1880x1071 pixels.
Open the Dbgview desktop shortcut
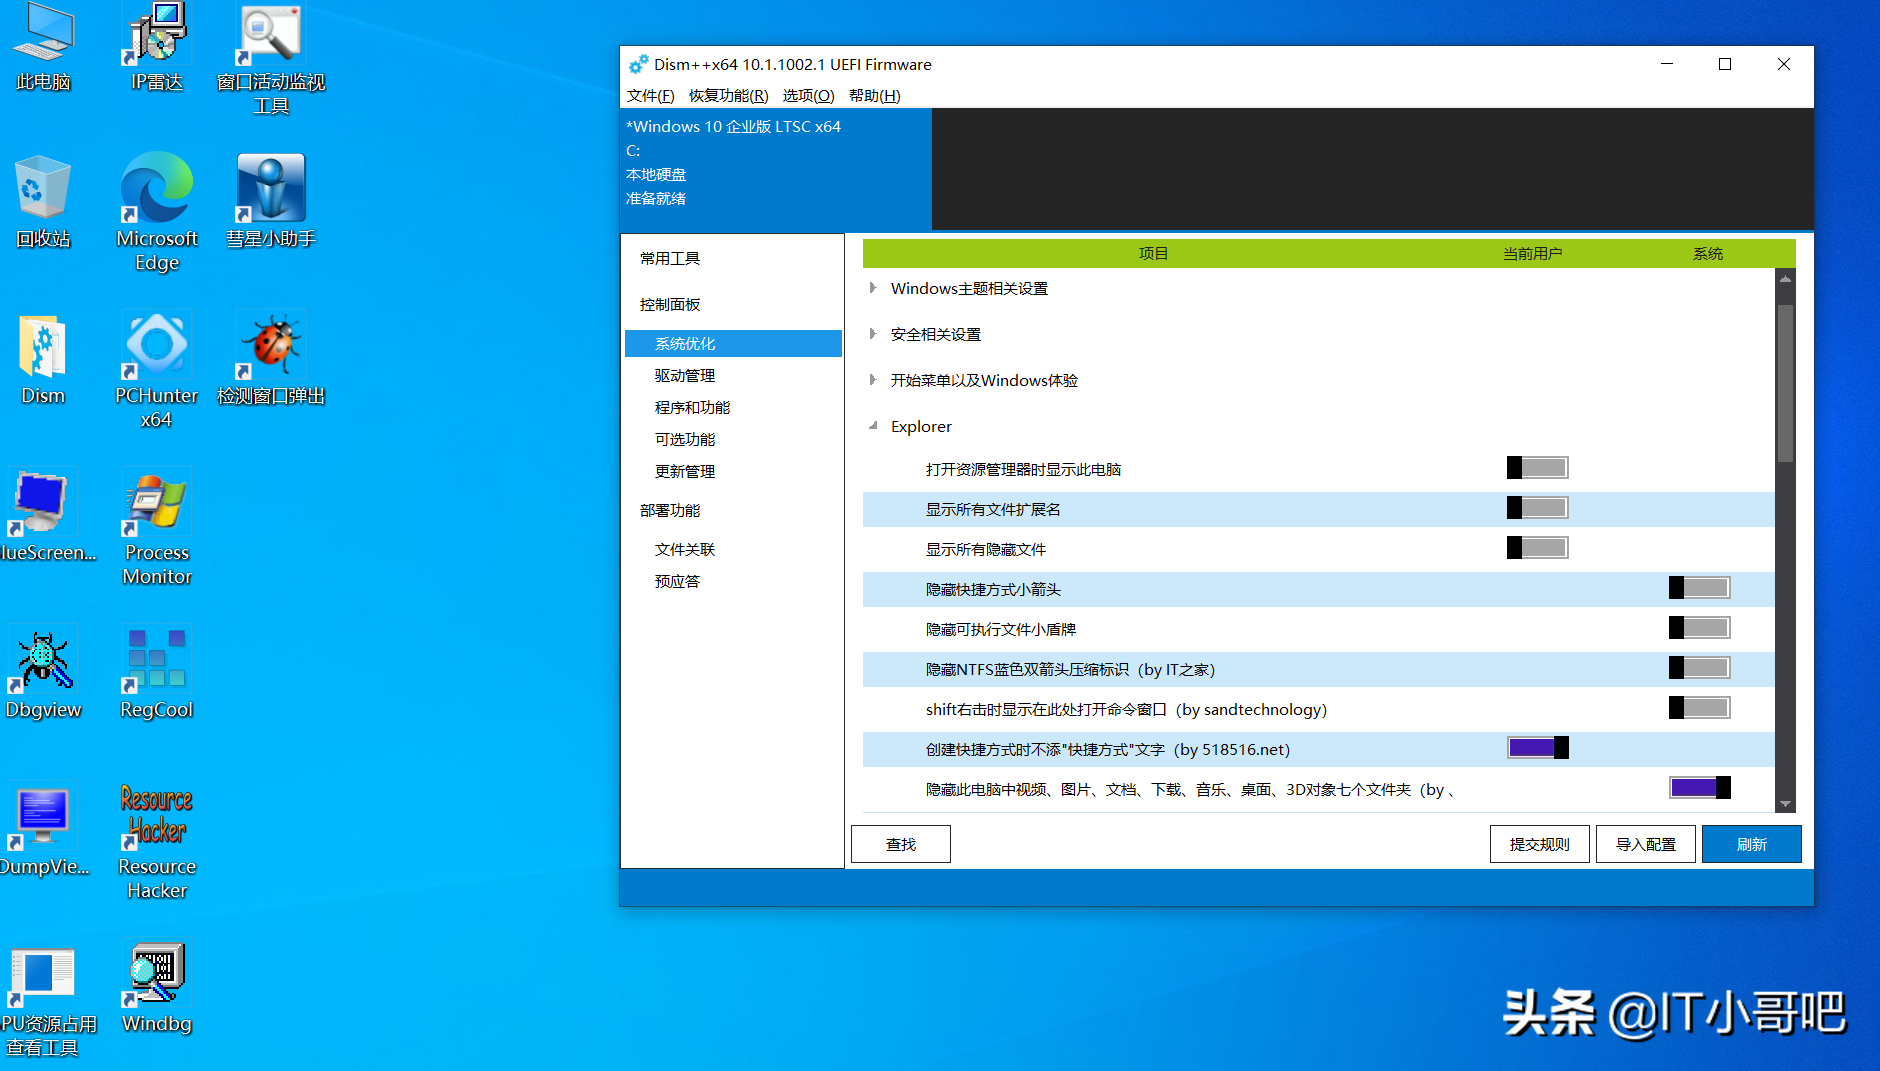[x=43, y=673]
